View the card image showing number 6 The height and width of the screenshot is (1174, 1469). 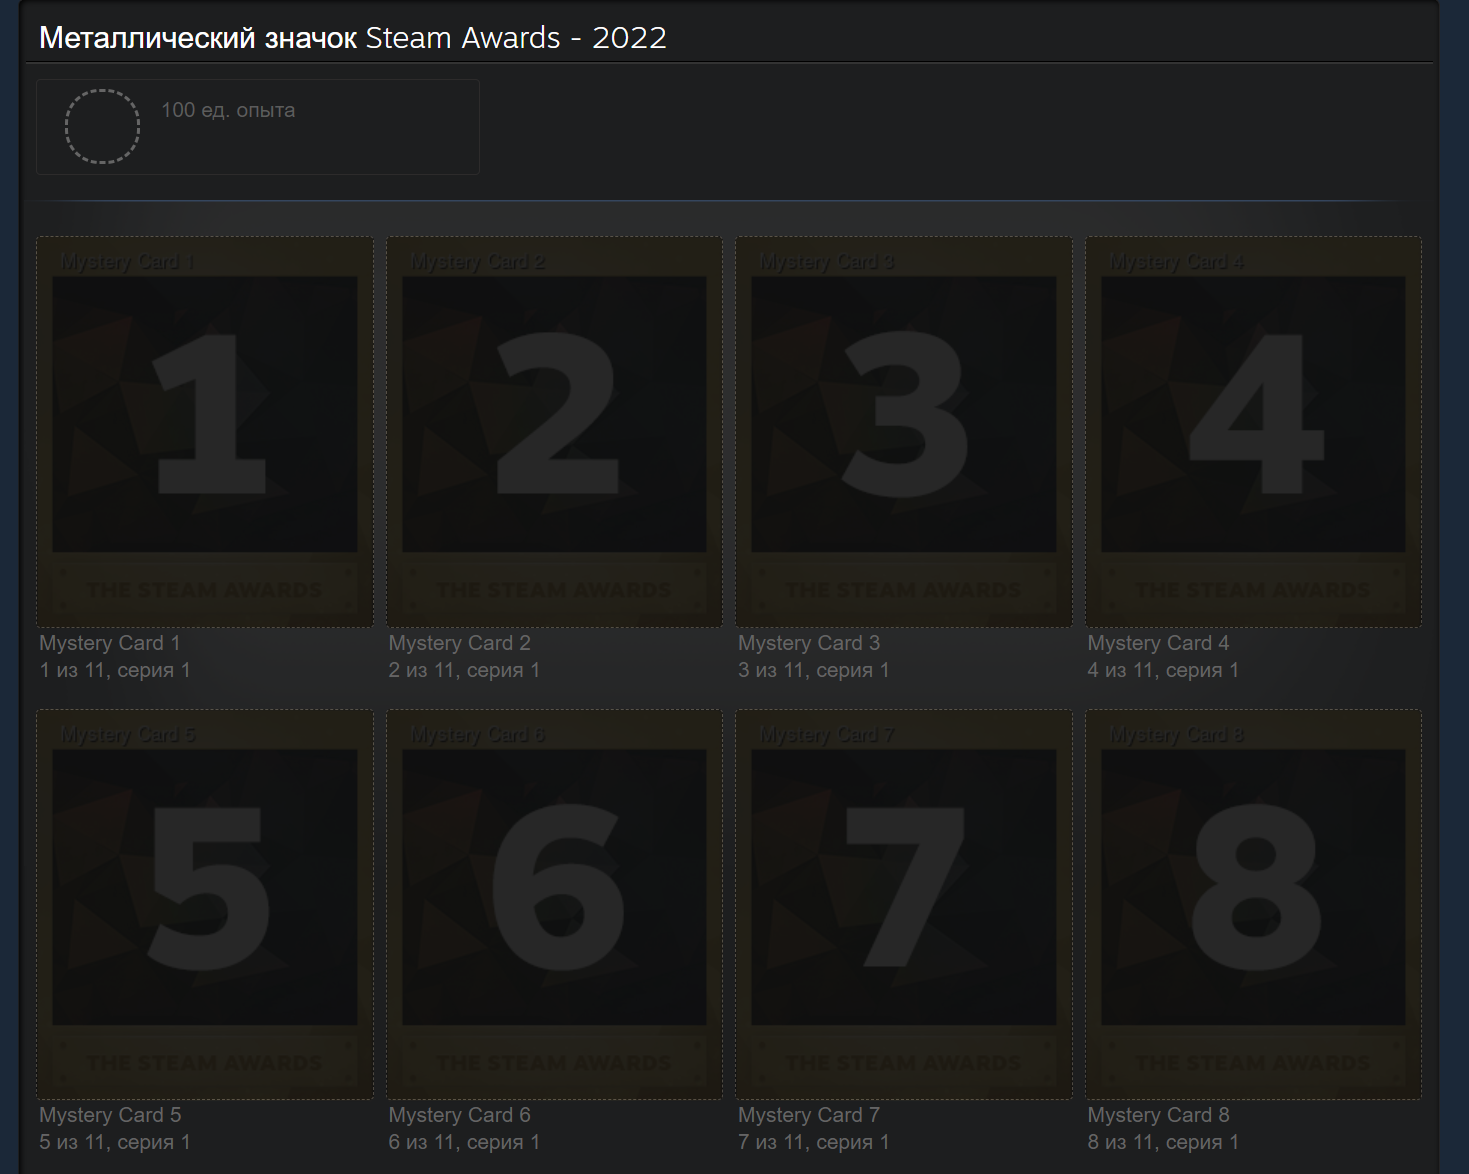point(554,905)
